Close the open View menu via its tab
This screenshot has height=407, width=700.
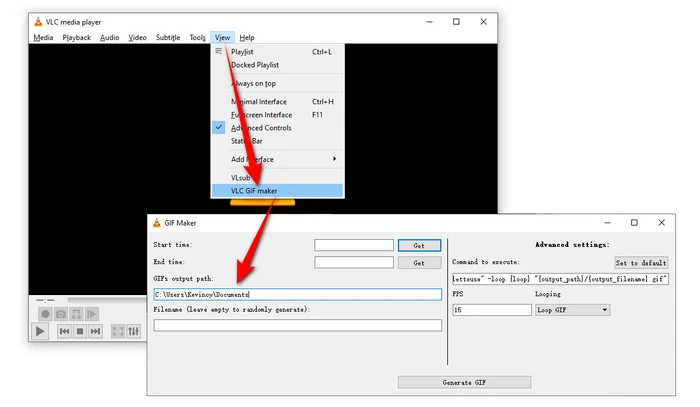pyautogui.click(x=222, y=37)
